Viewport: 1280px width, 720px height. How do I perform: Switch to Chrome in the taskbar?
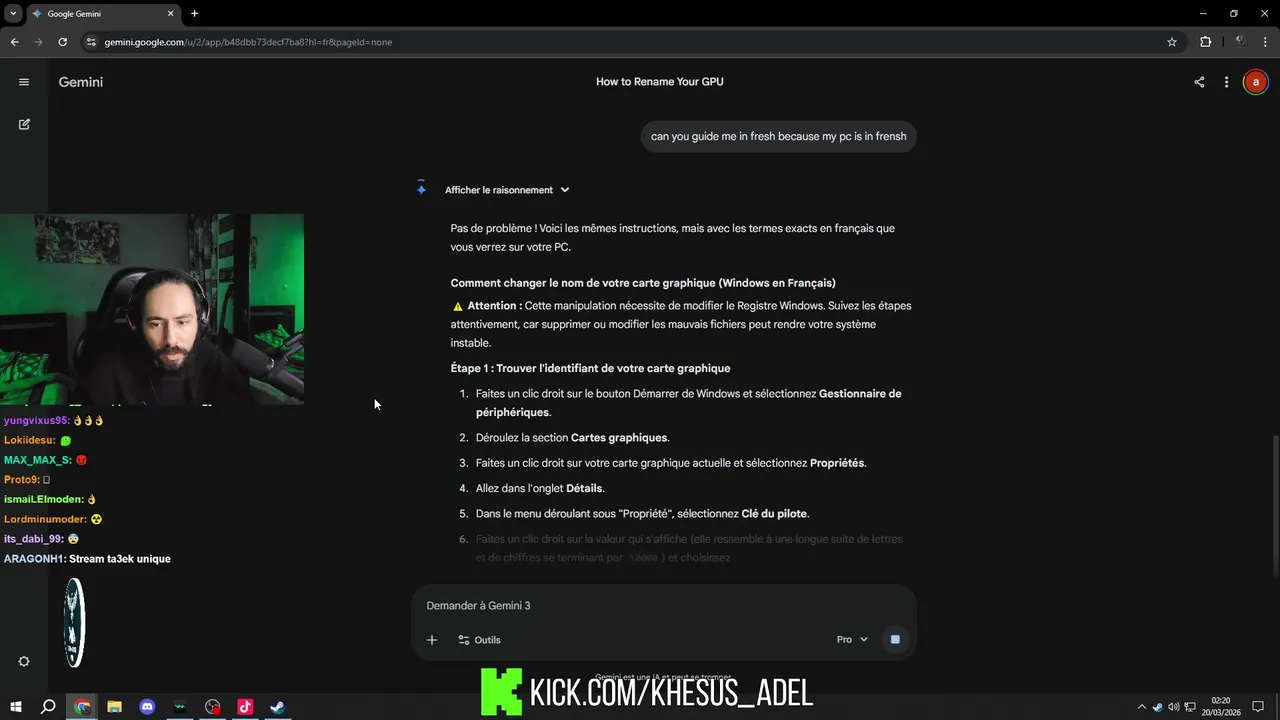point(82,707)
